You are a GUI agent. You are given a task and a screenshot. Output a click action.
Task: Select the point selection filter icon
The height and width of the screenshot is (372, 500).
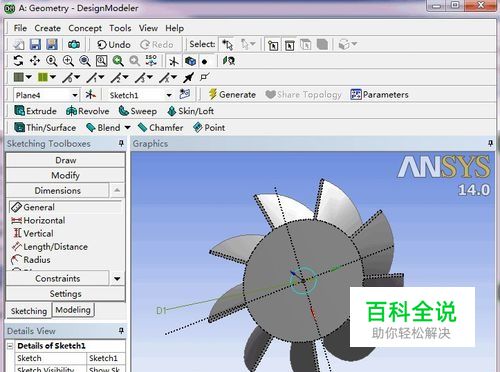[273, 45]
